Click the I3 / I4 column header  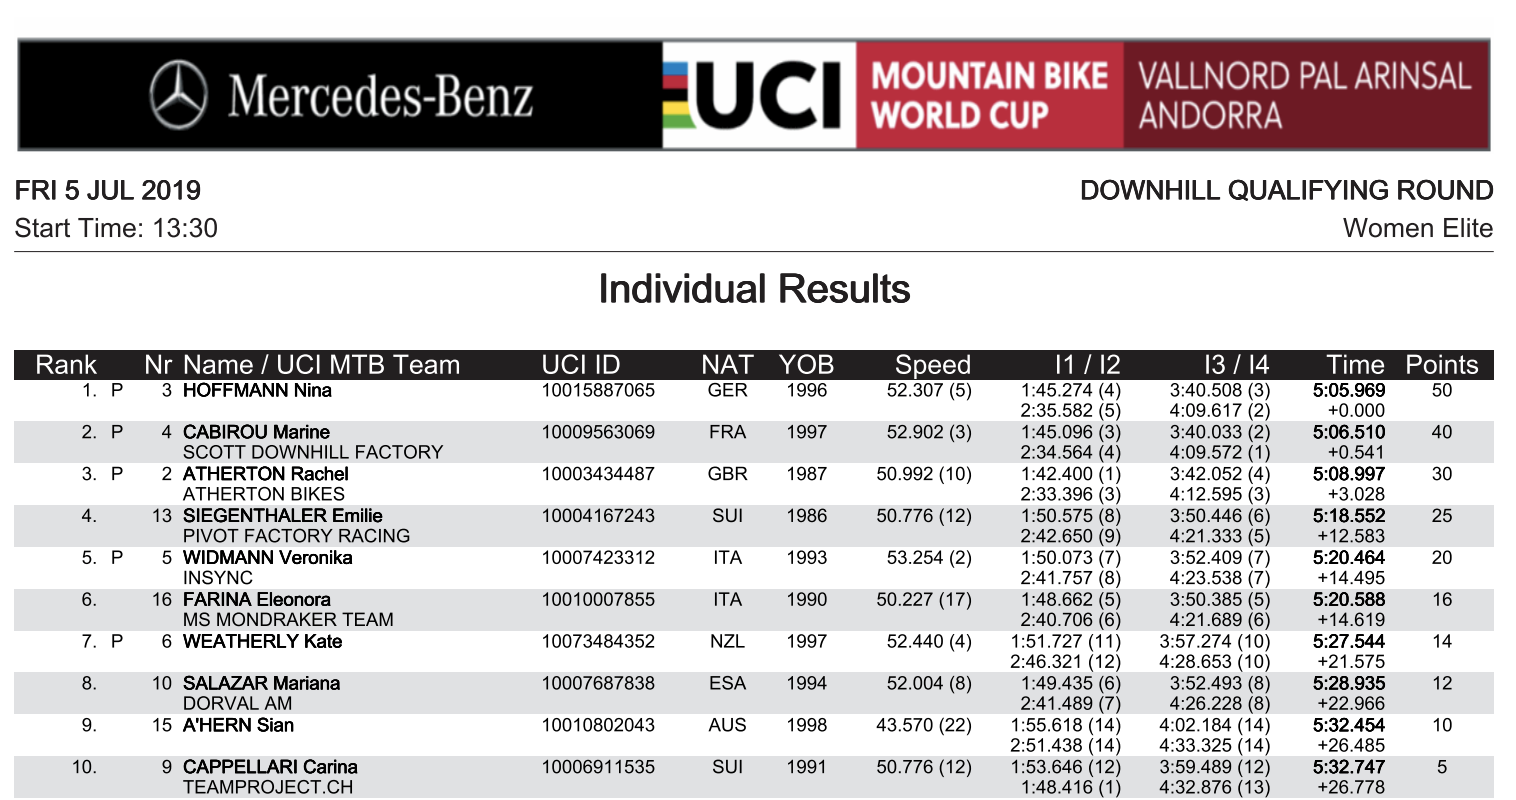[x=1236, y=365]
